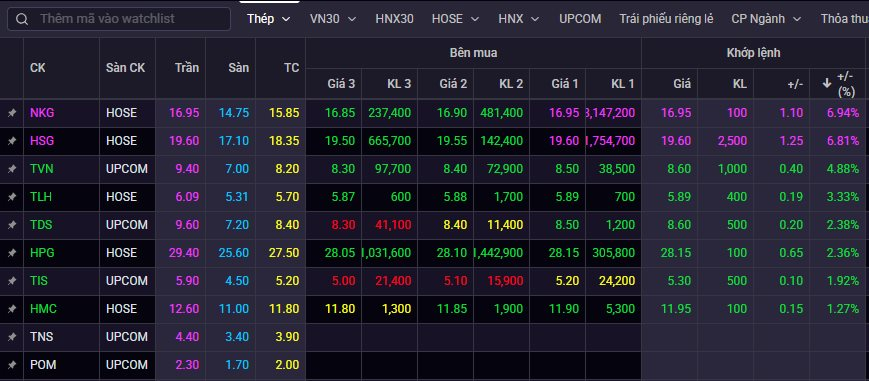Image resolution: width=869 pixels, height=381 pixels.
Task: Toggle the pin icon for HSG
Action: pyautogui.click(x=12, y=141)
